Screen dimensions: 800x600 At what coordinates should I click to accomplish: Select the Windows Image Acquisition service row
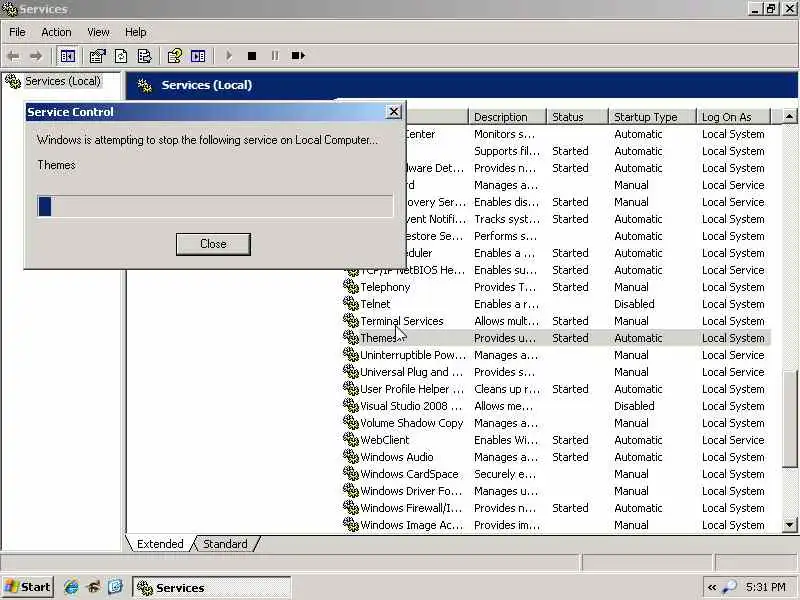pos(556,524)
